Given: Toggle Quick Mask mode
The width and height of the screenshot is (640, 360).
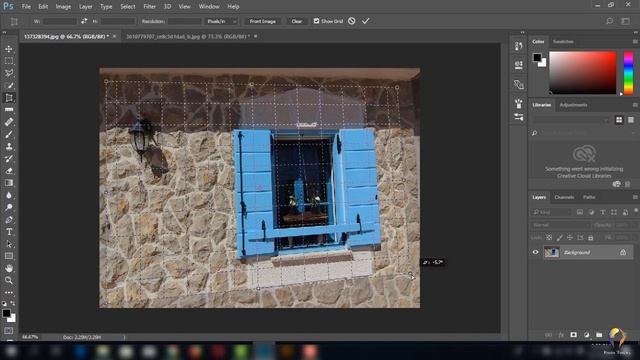Looking at the screenshot, I should click(9, 330).
